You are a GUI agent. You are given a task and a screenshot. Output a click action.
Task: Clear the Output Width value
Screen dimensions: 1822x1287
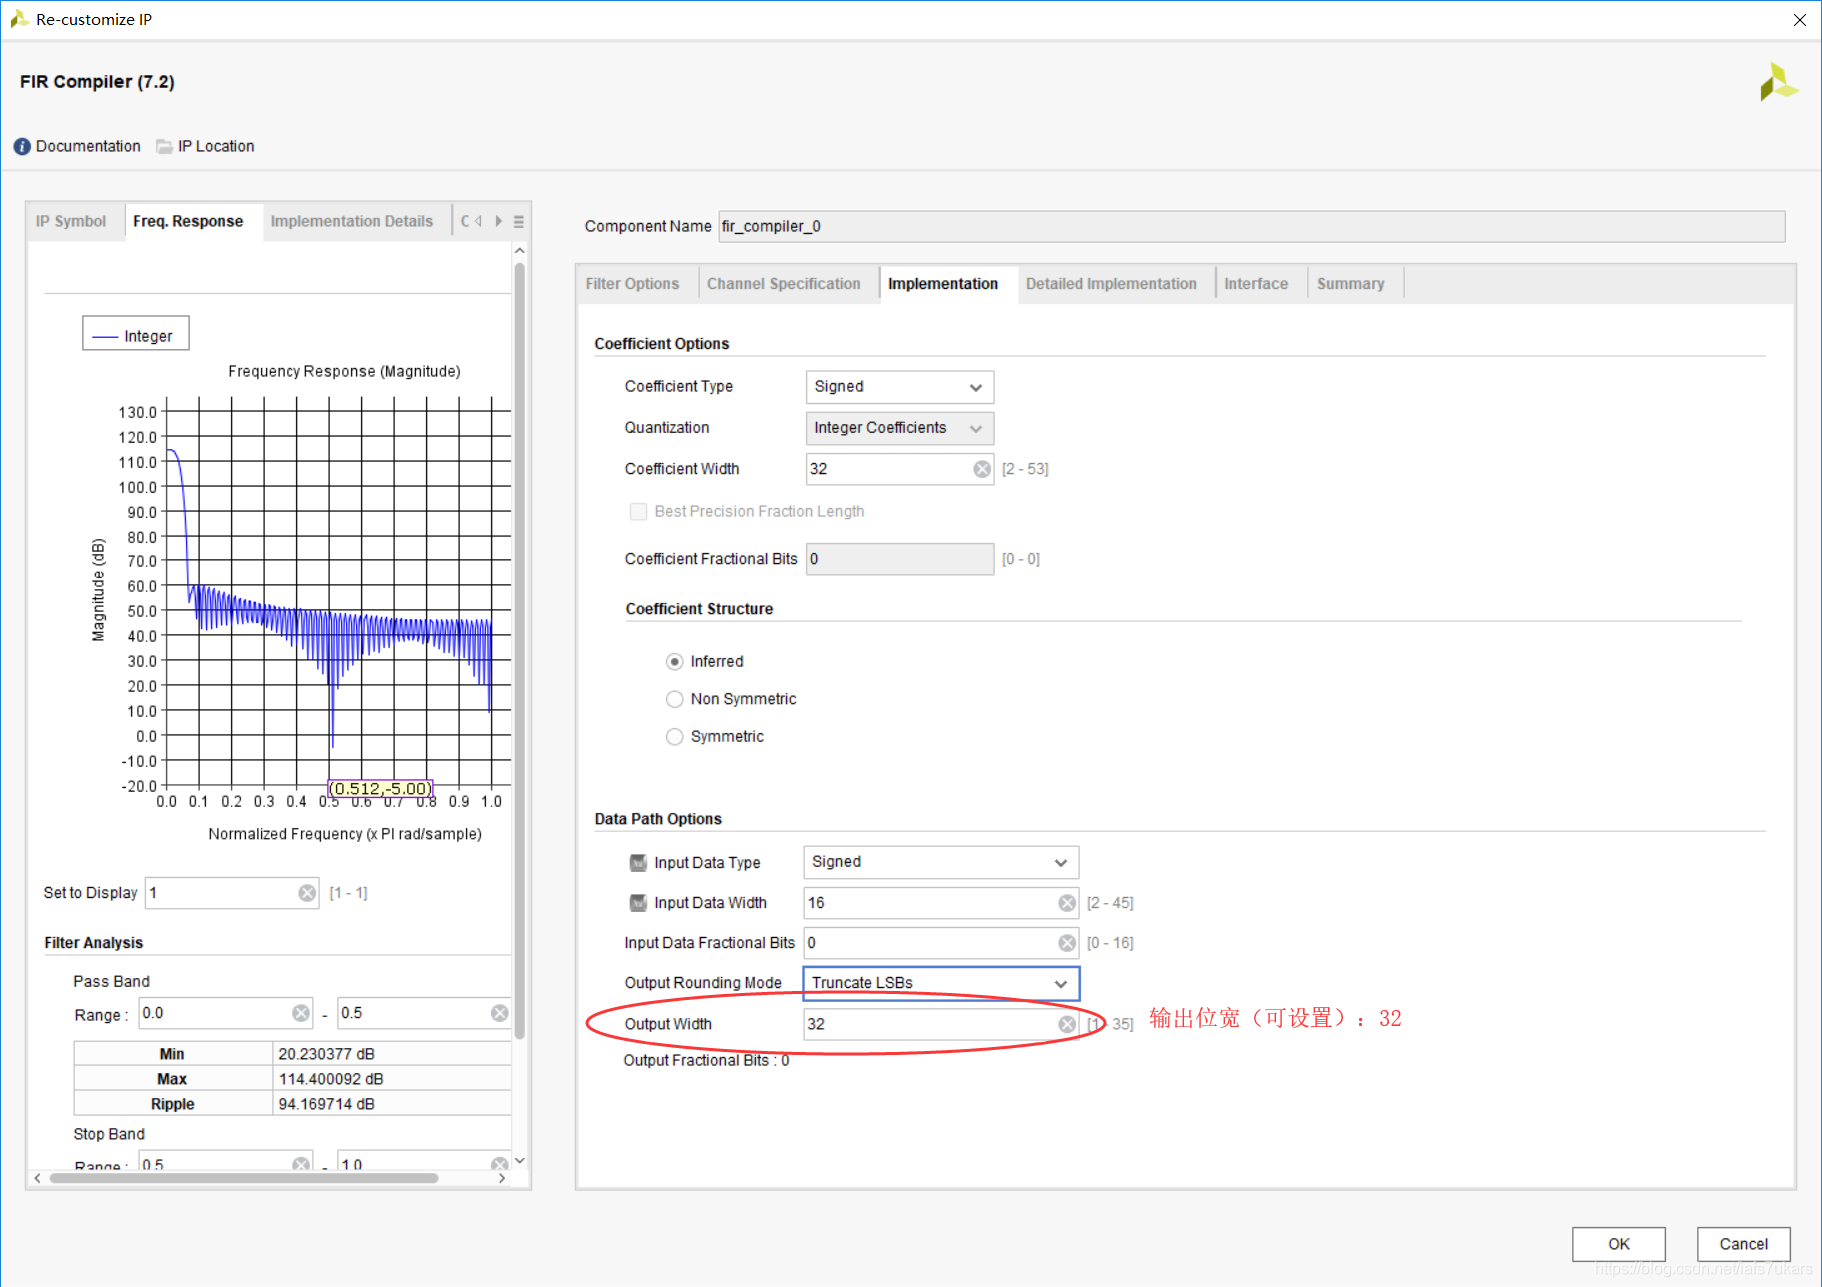[x=1067, y=1024]
